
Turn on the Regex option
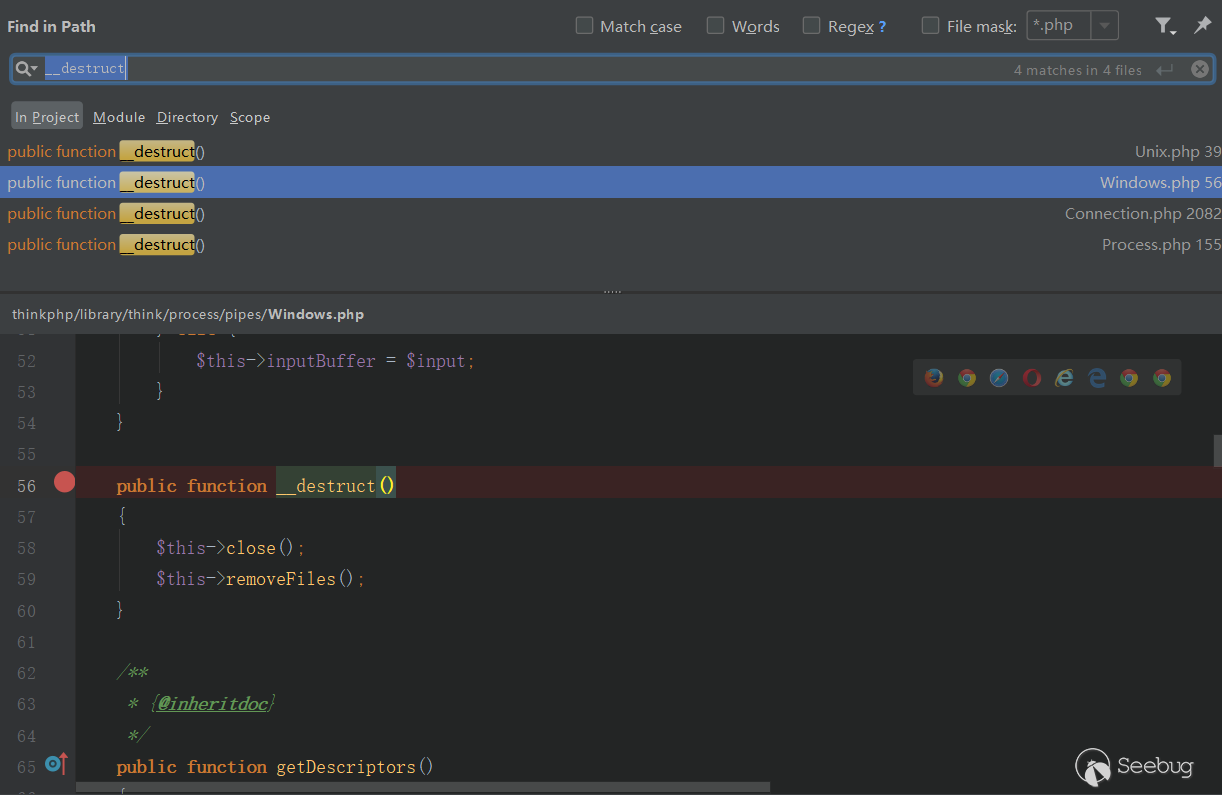click(812, 26)
